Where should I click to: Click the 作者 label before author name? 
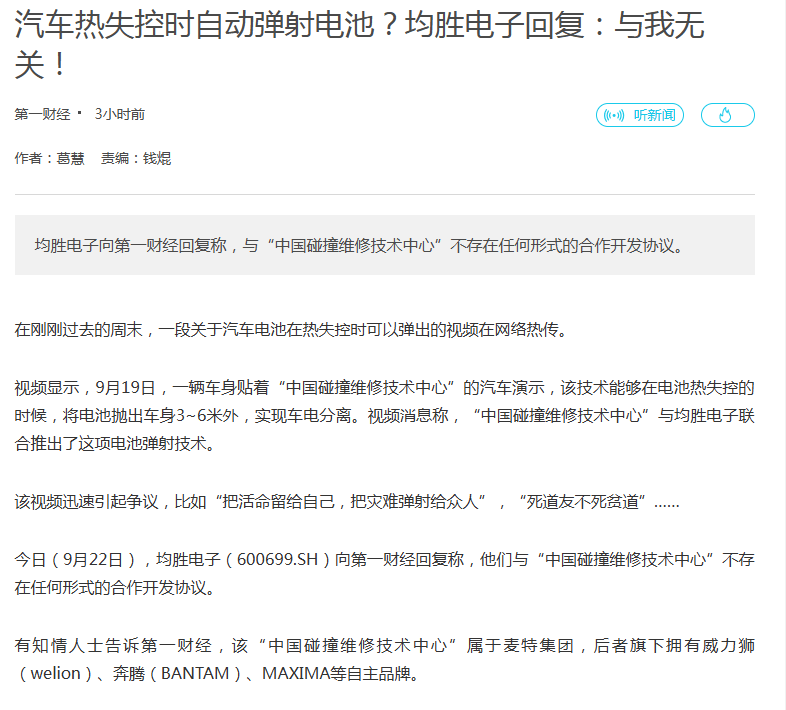[x=28, y=158]
